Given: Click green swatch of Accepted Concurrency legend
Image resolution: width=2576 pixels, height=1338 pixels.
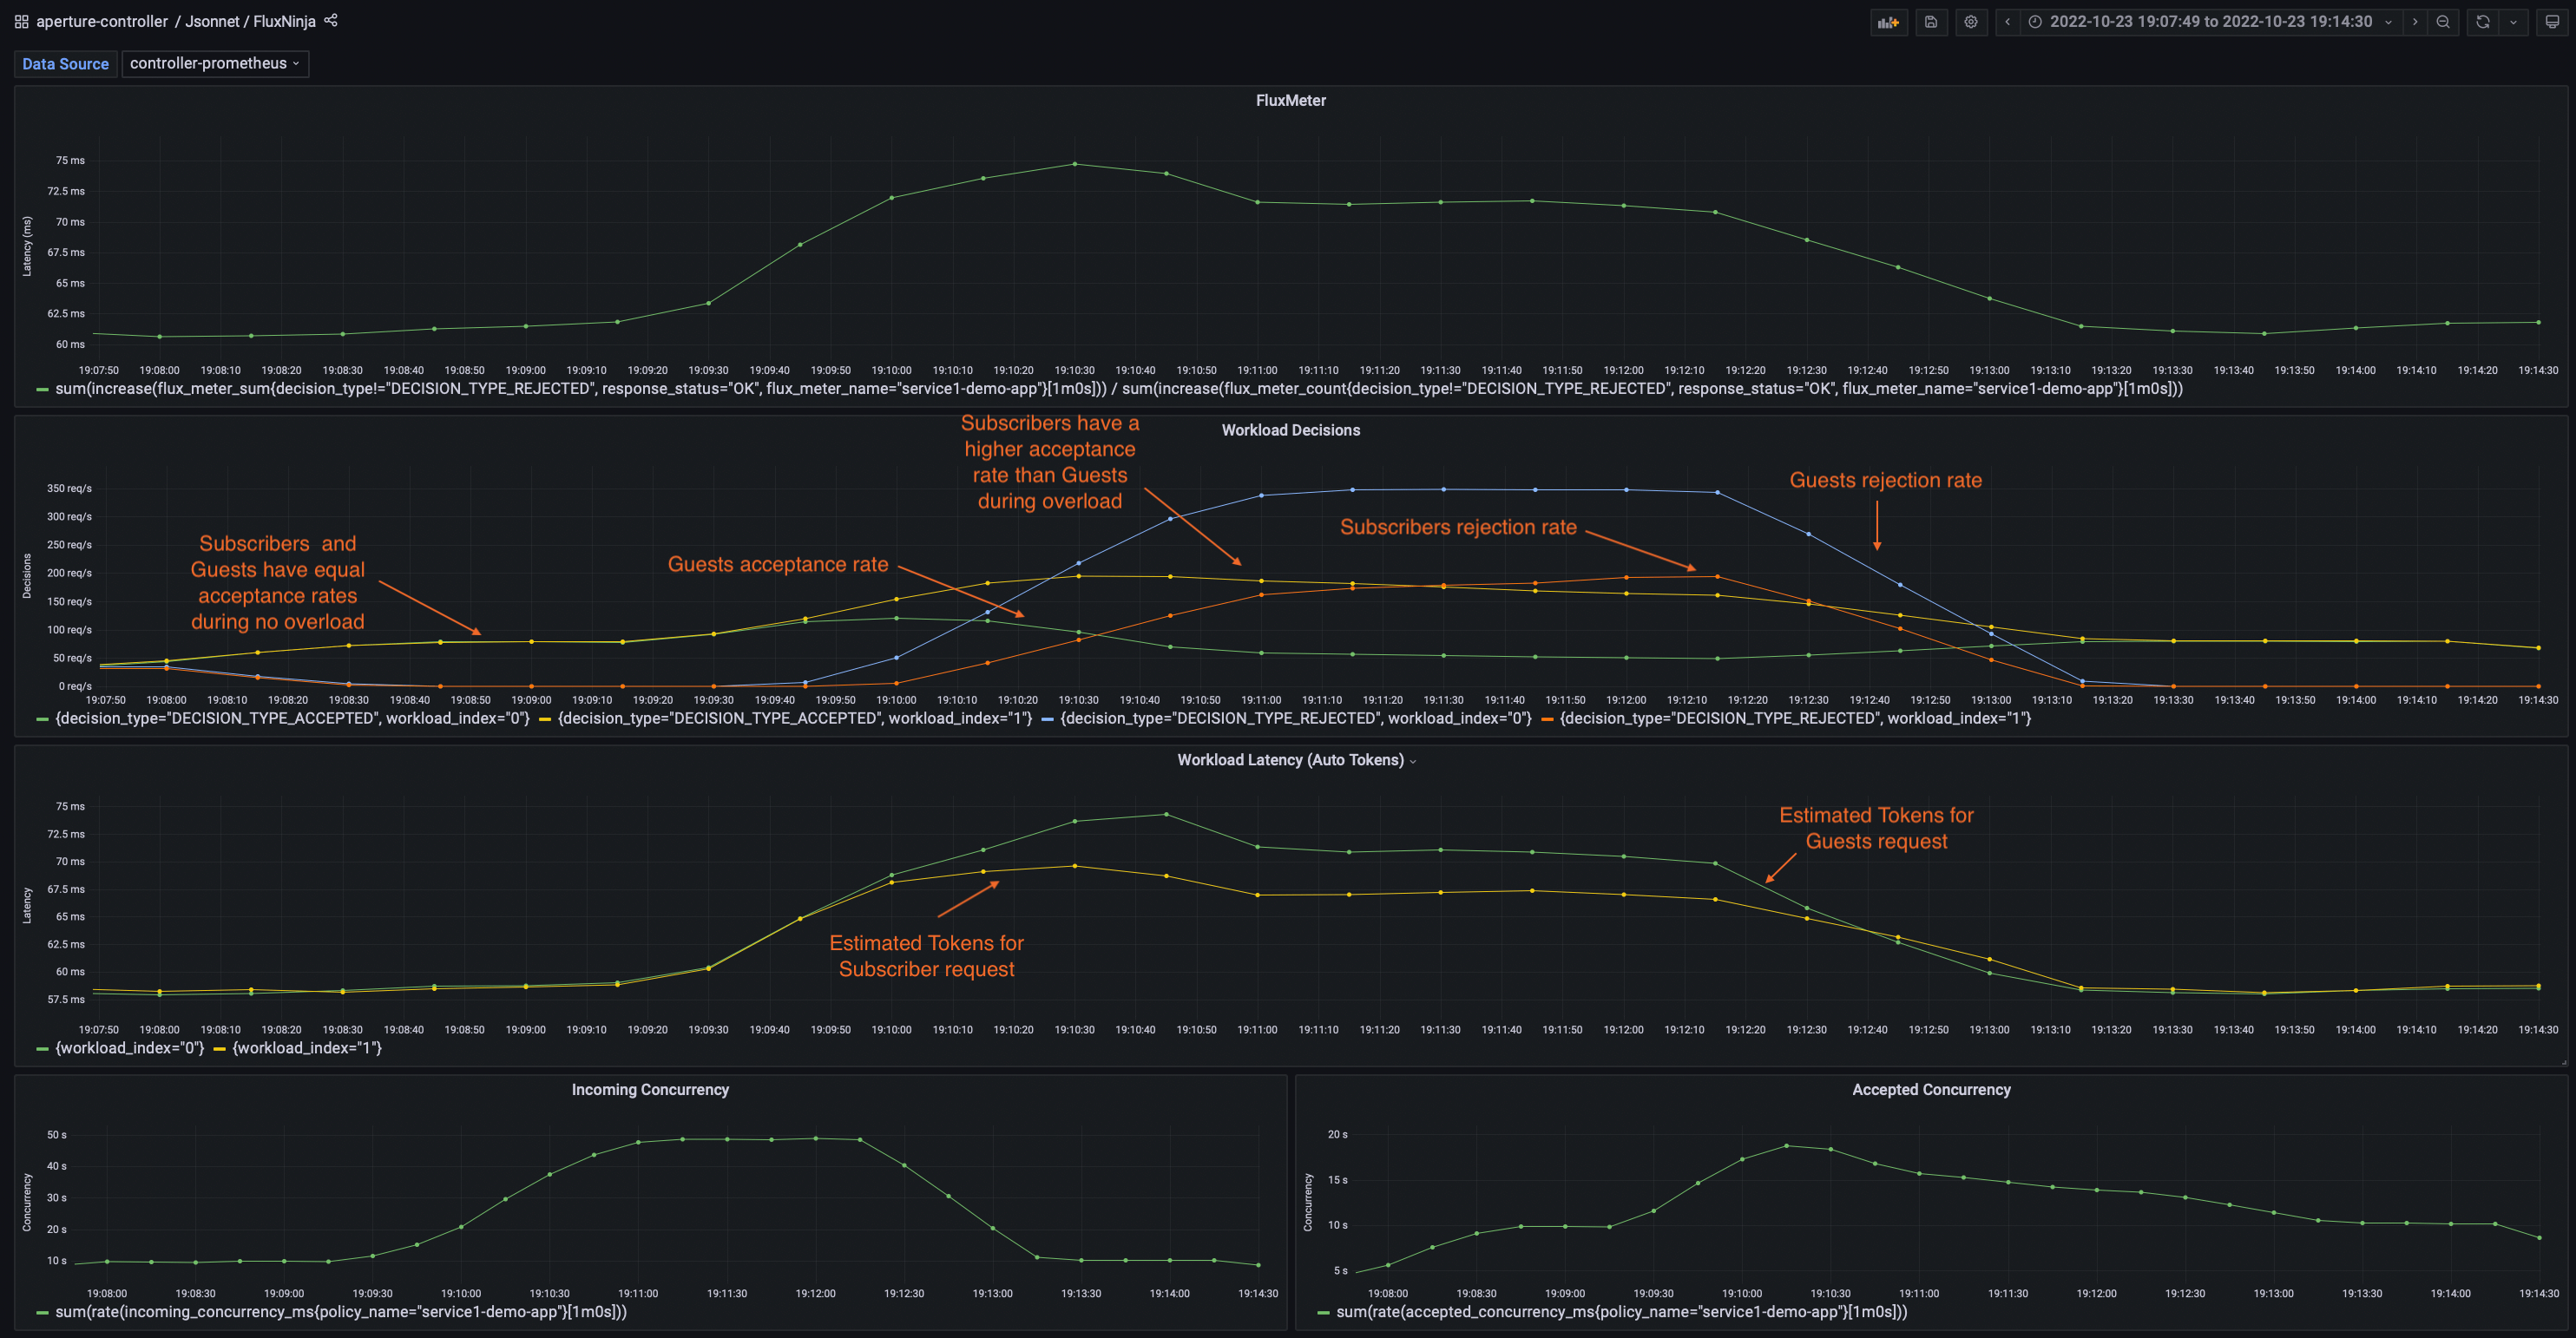Looking at the screenshot, I should 1324,1313.
